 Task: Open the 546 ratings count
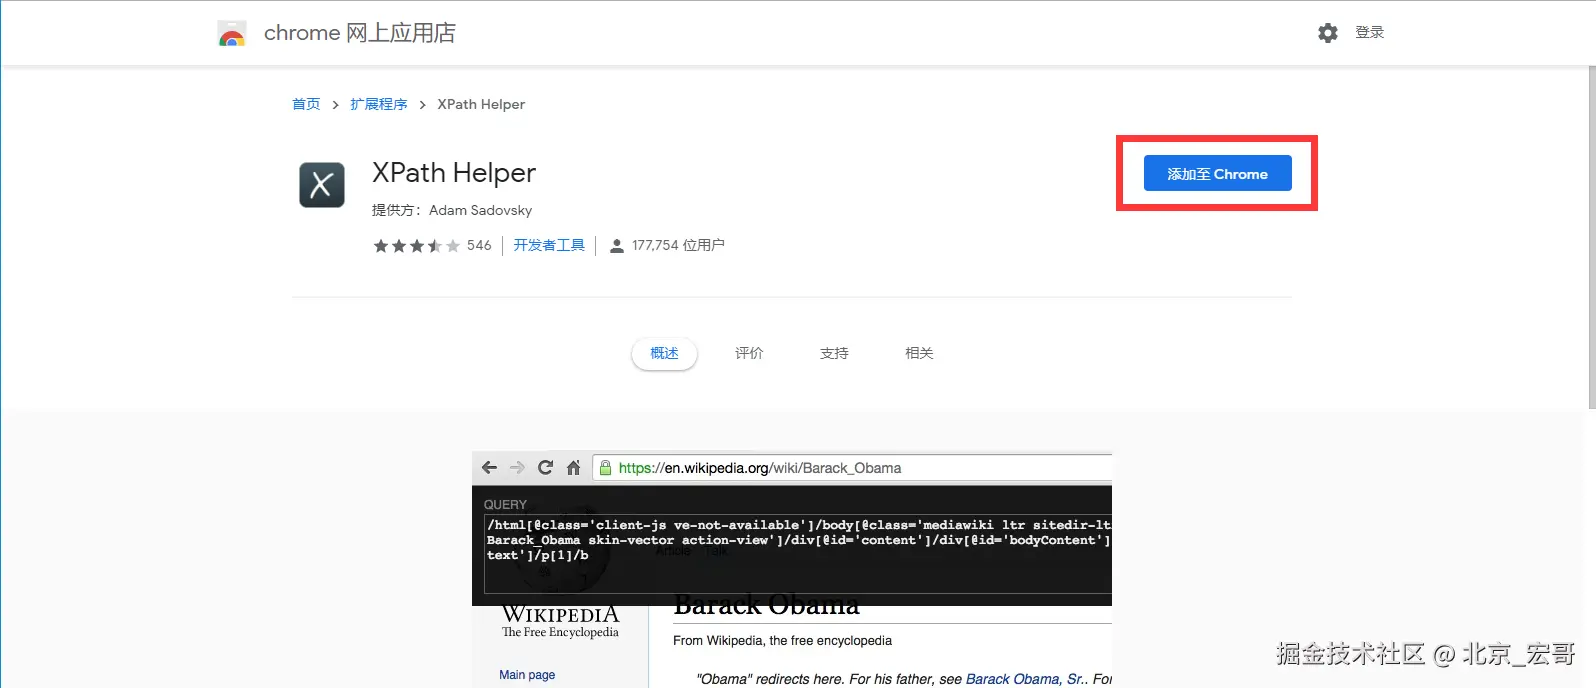pyautogui.click(x=479, y=245)
